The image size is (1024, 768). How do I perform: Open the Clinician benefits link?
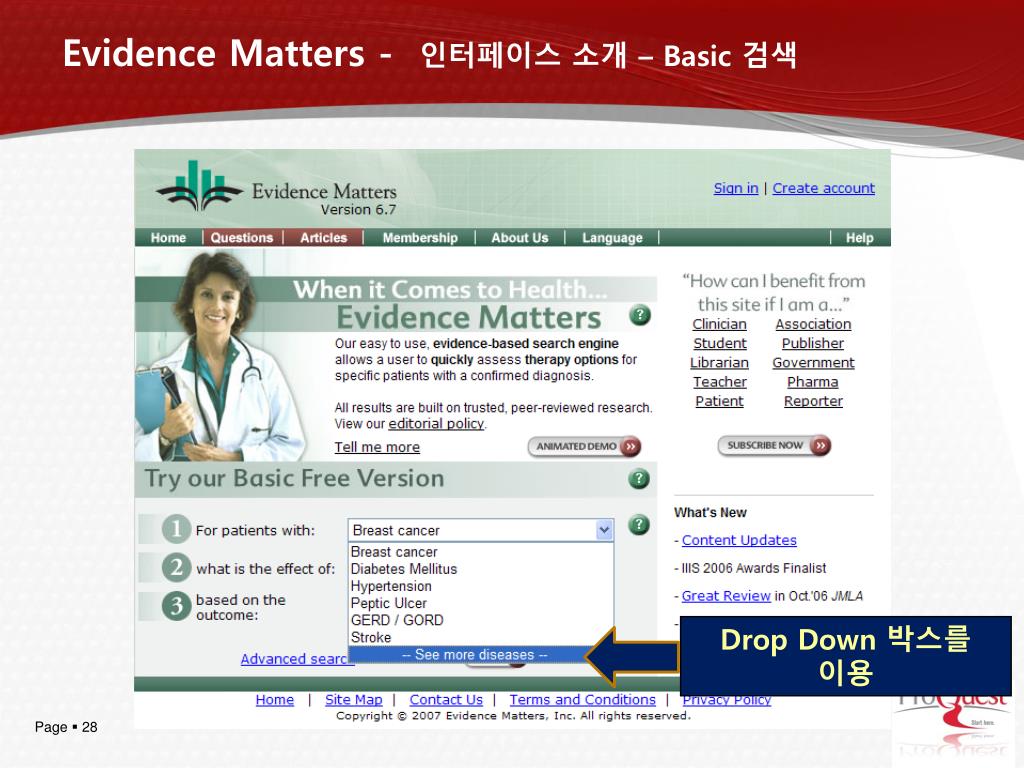click(x=719, y=324)
